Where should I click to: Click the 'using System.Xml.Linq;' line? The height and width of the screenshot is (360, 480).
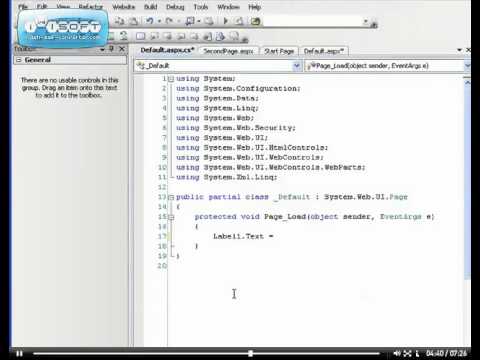pyautogui.click(x=227, y=177)
